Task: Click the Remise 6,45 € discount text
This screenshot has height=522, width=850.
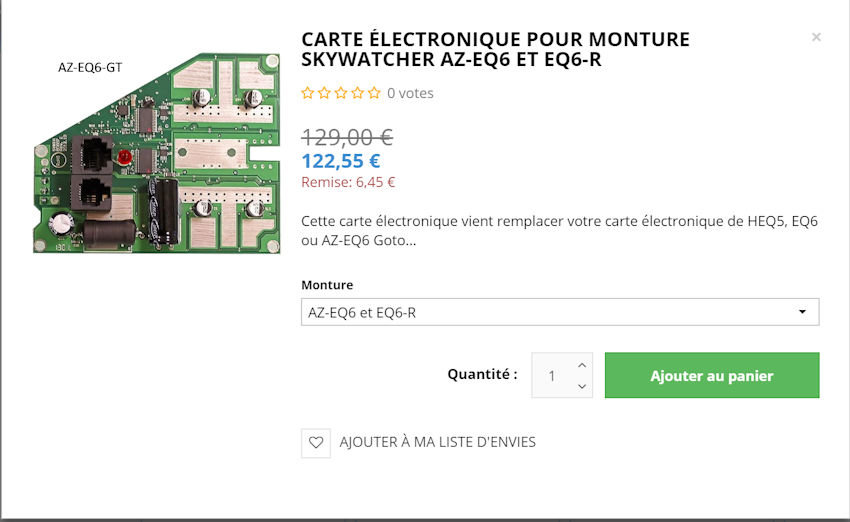Action: tap(348, 182)
